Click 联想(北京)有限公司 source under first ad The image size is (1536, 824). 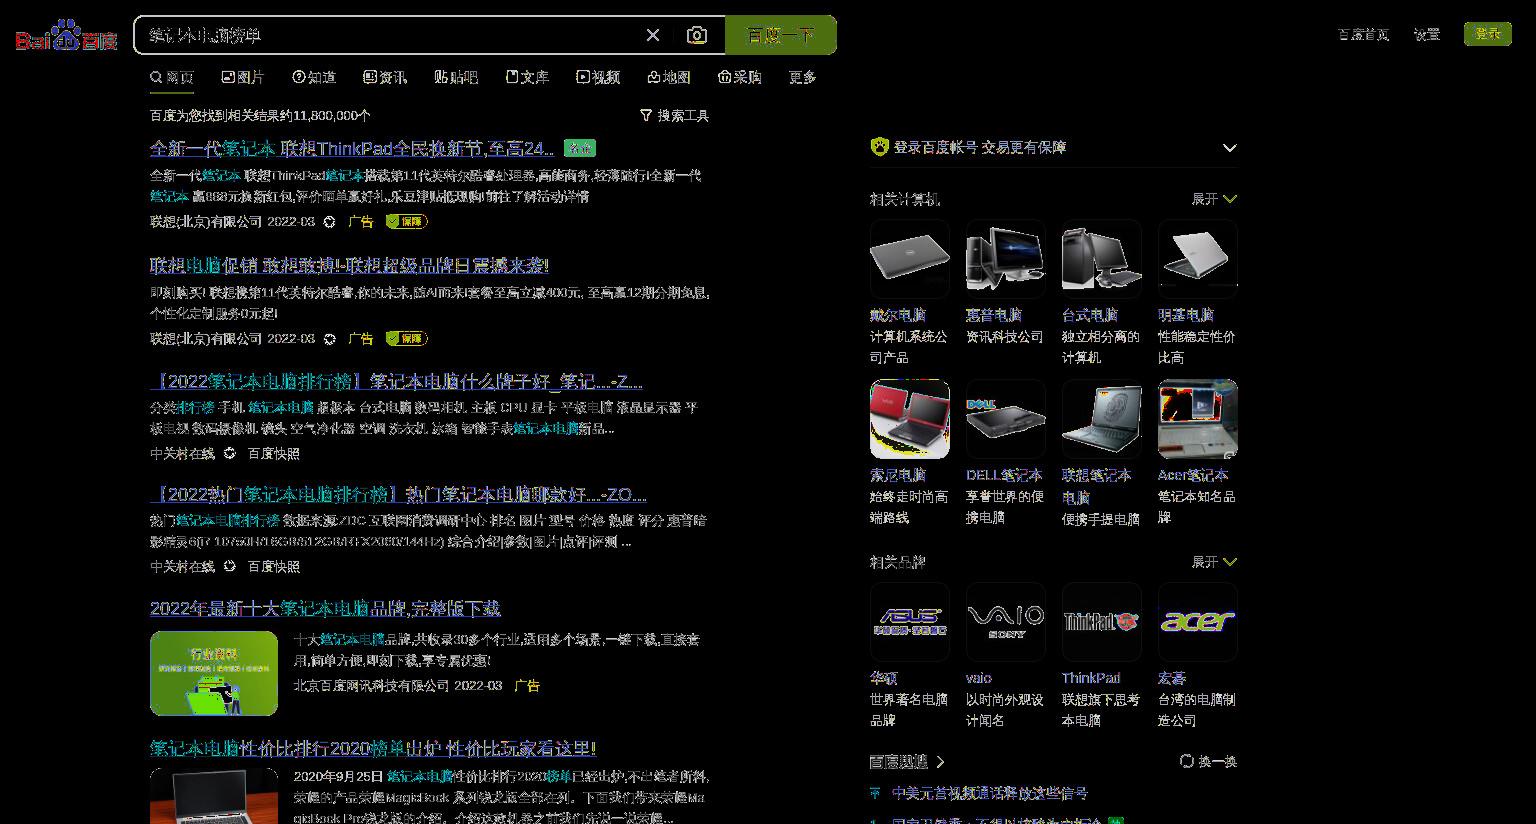click(206, 222)
